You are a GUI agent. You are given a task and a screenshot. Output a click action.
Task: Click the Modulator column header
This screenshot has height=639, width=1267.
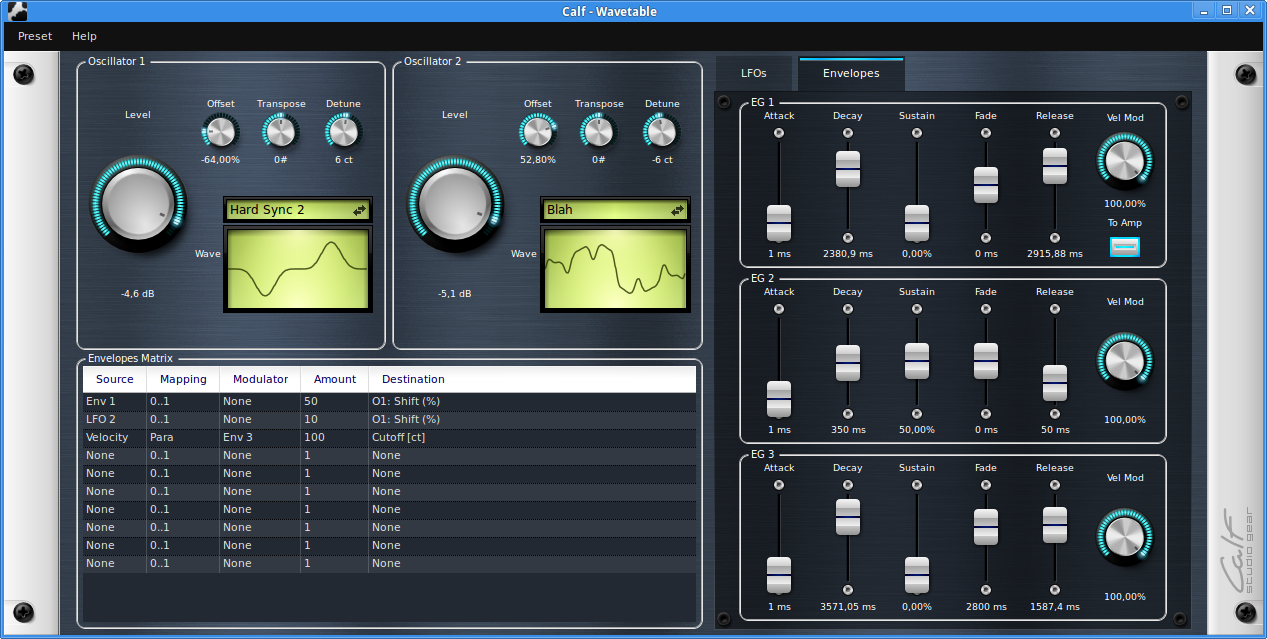pyautogui.click(x=260, y=379)
